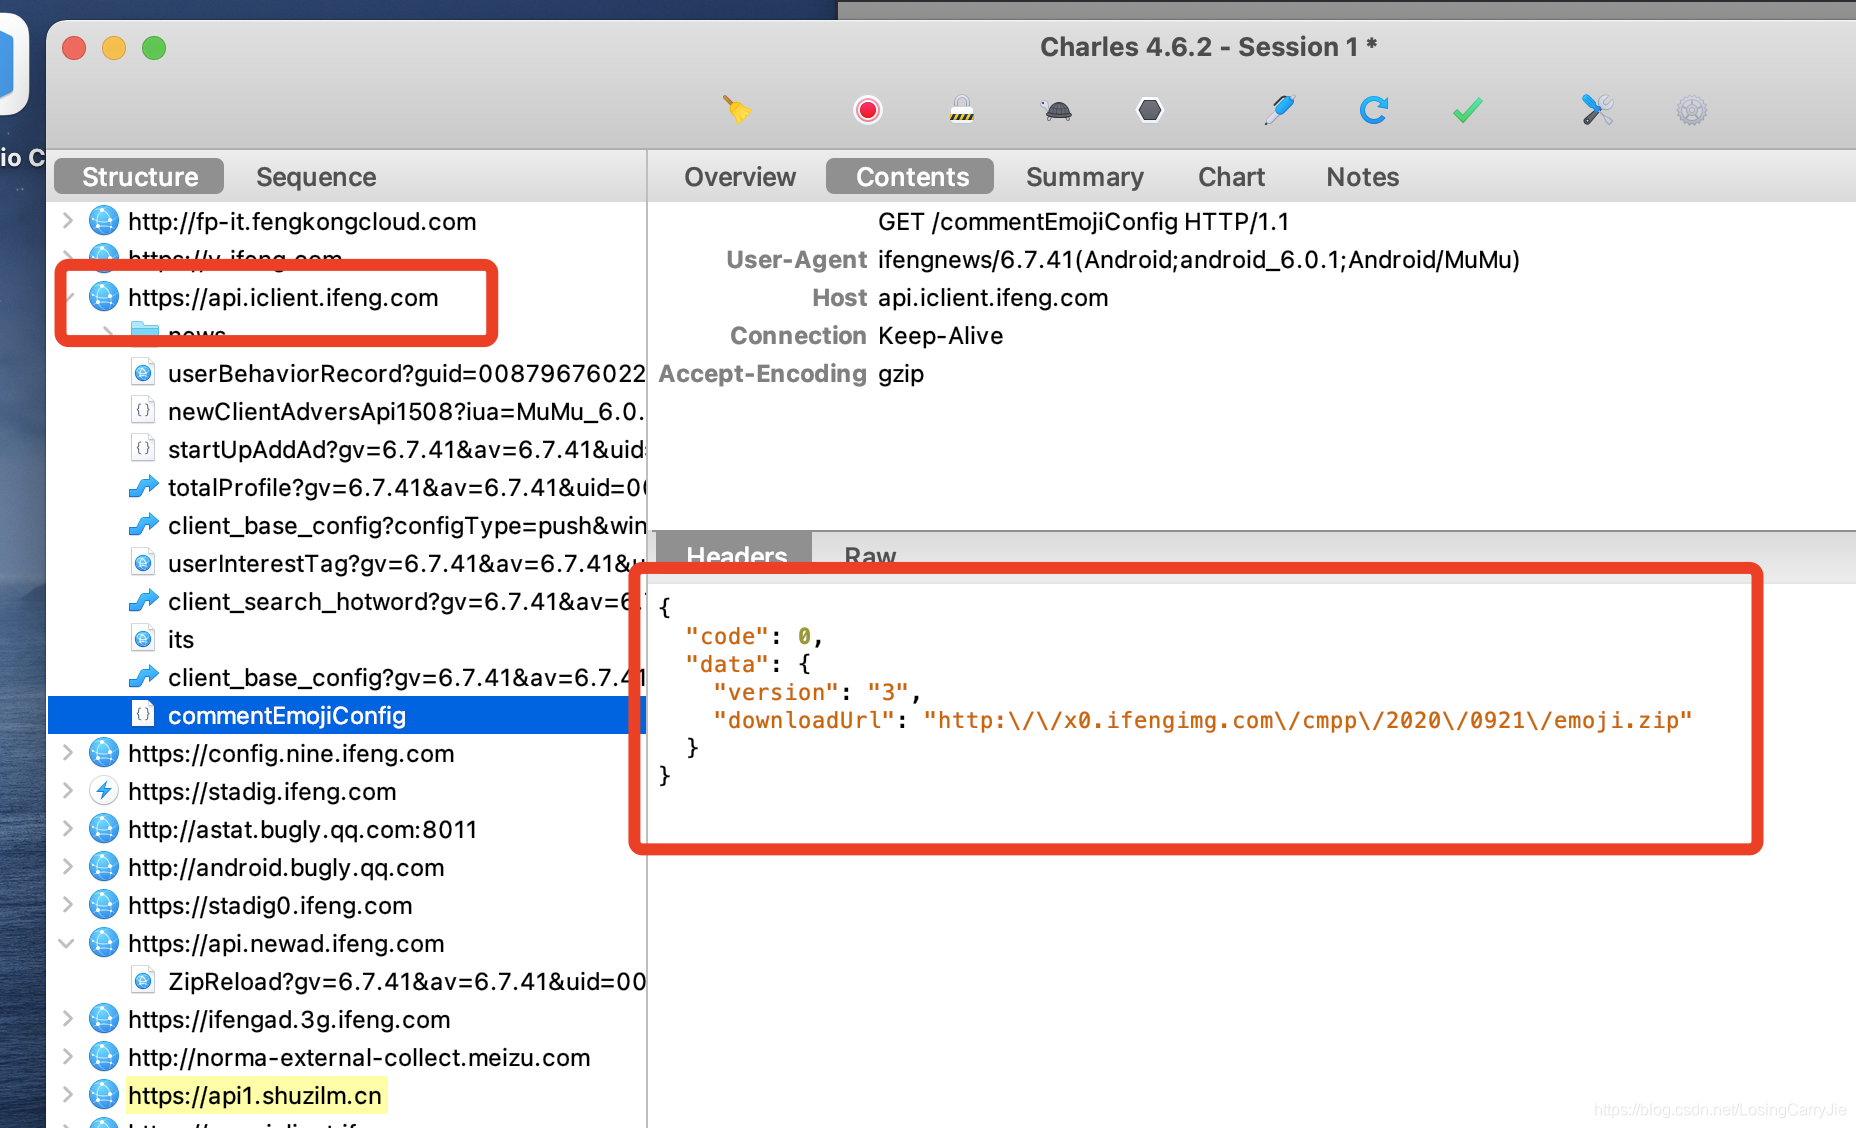Click the globe icon beside config.nine.ifeng.com
This screenshot has width=1856, height=1128.
[x=104, y=753]
